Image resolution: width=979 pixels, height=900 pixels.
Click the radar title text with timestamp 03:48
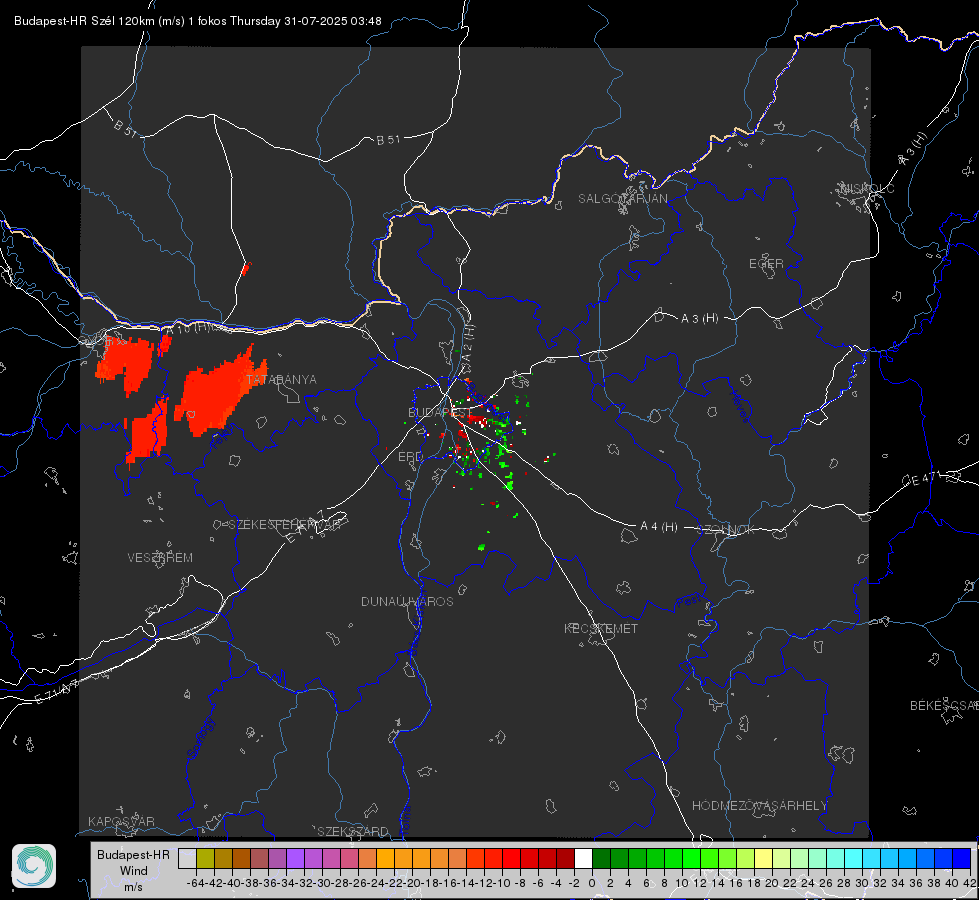pos(198,21)
